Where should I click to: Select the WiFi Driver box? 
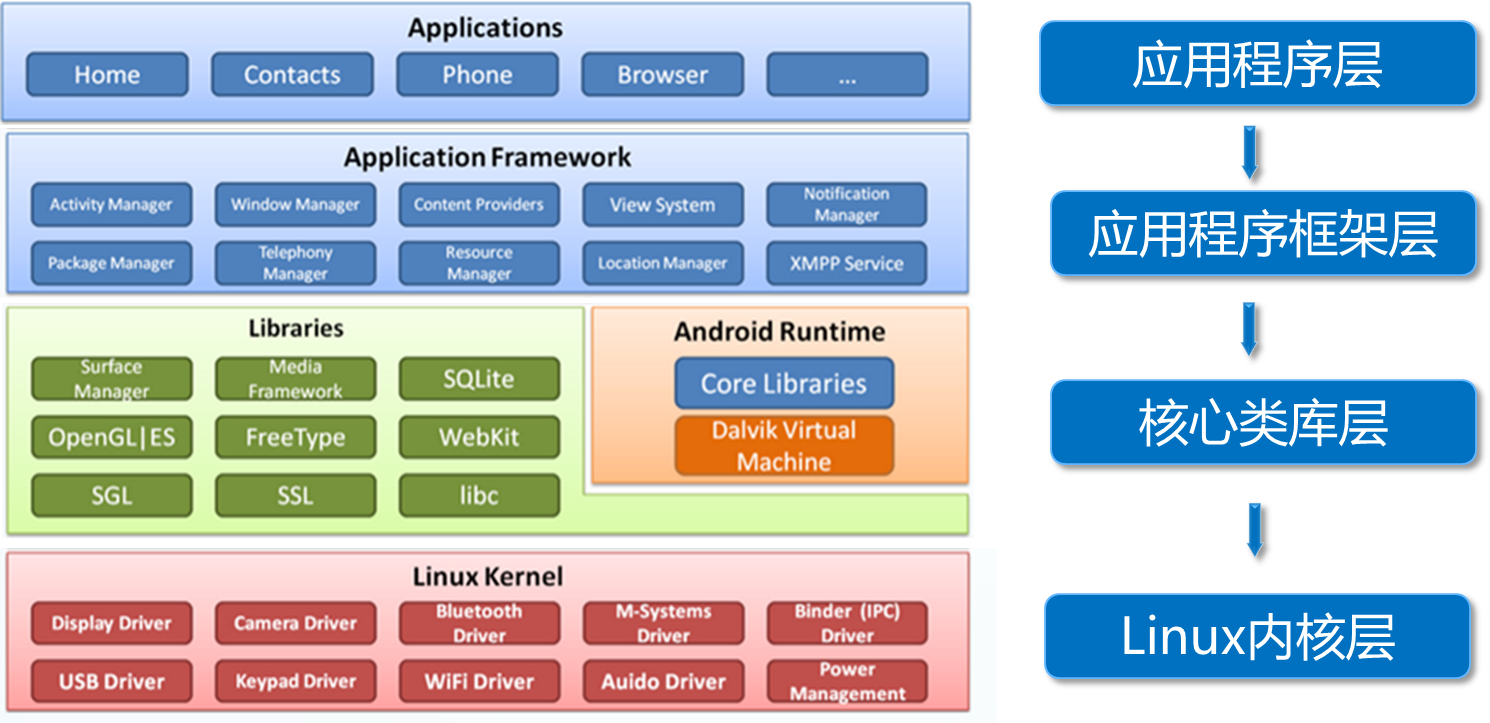click(x=479, y=681)
